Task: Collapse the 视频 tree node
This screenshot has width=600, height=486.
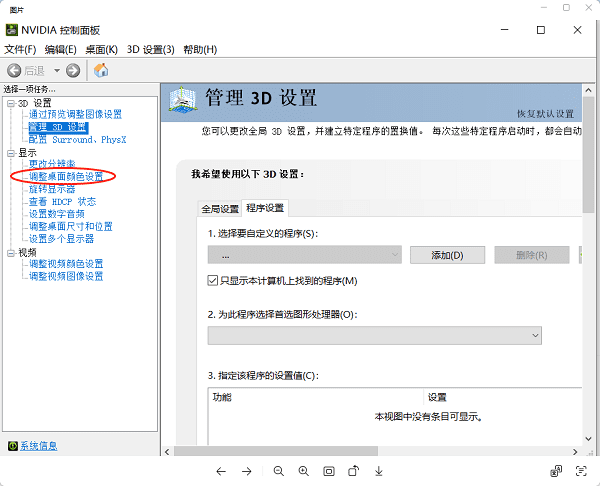Action: point(11,253)
